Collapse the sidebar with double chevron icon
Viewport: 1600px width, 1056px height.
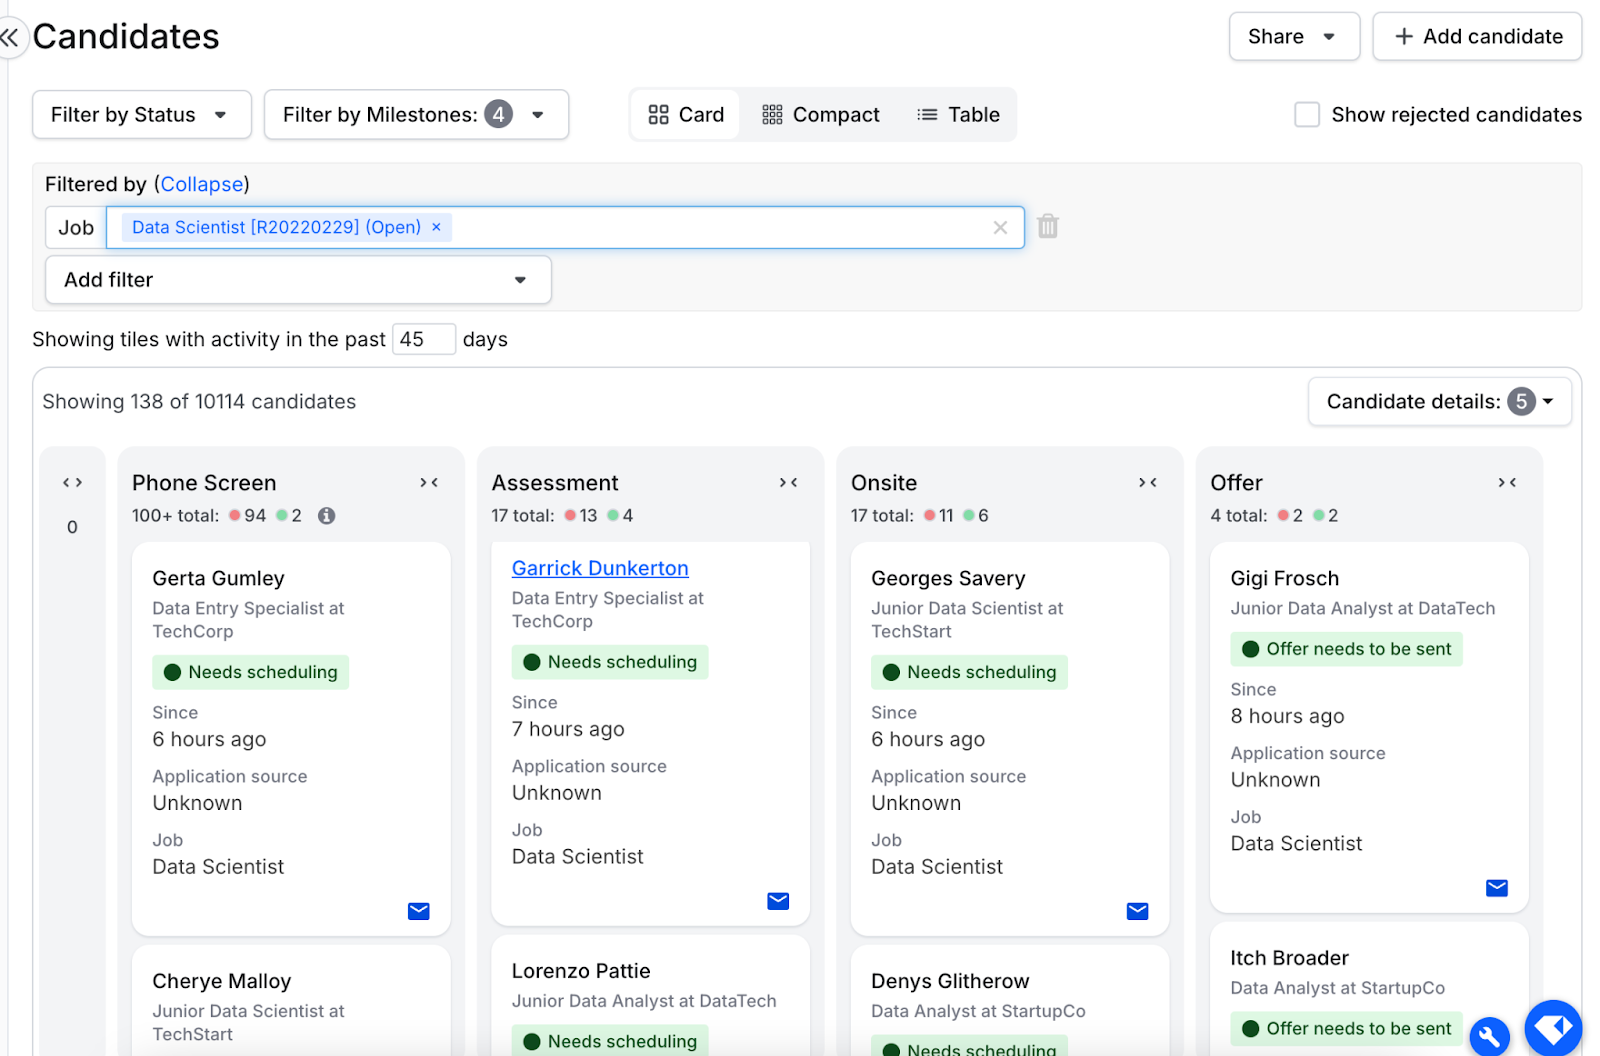(x=9, y=38)
